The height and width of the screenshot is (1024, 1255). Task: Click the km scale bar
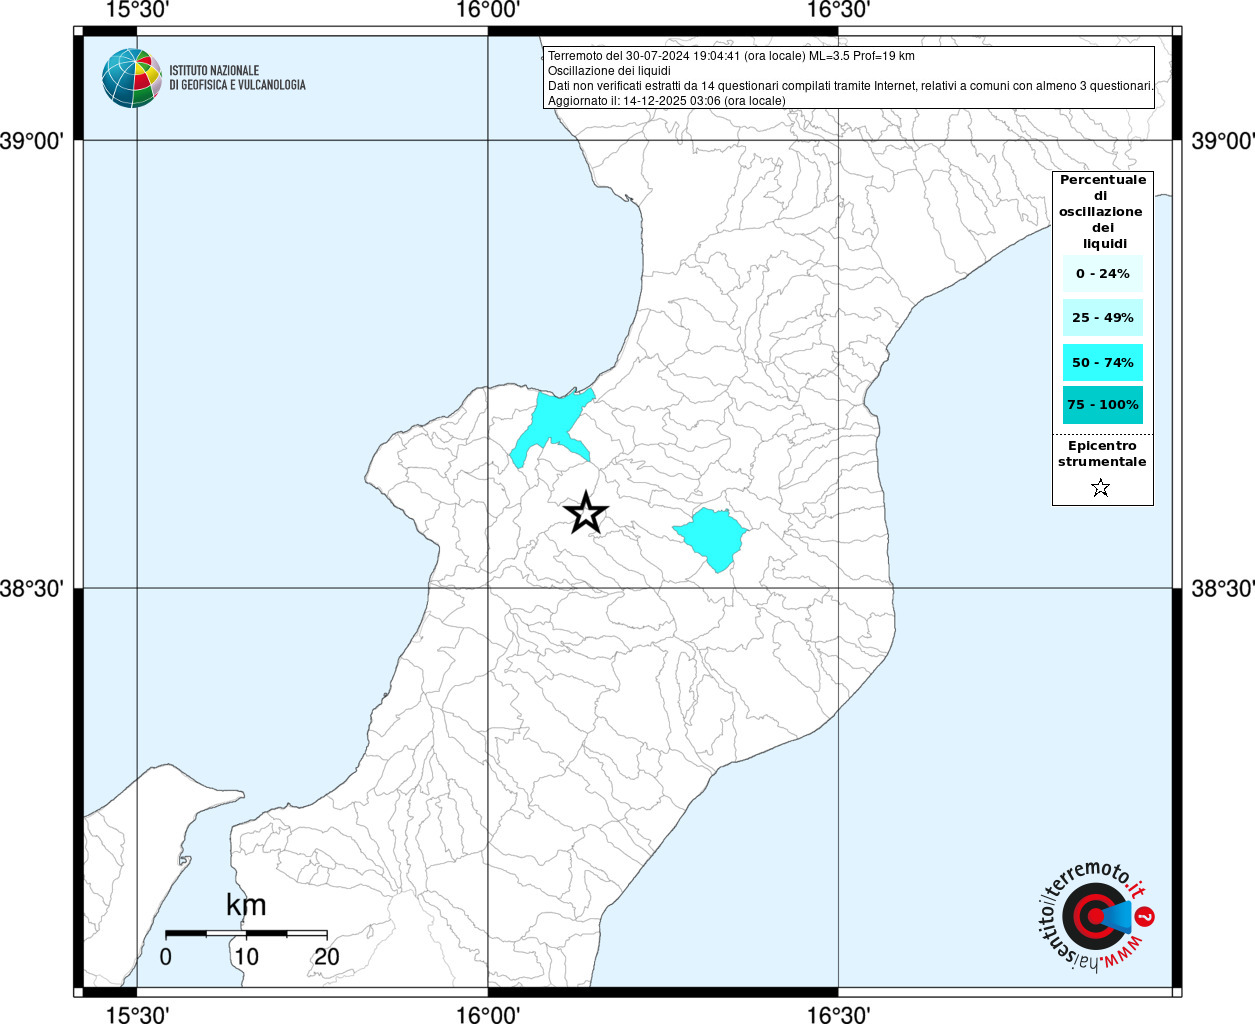click(x=246, y=933)
